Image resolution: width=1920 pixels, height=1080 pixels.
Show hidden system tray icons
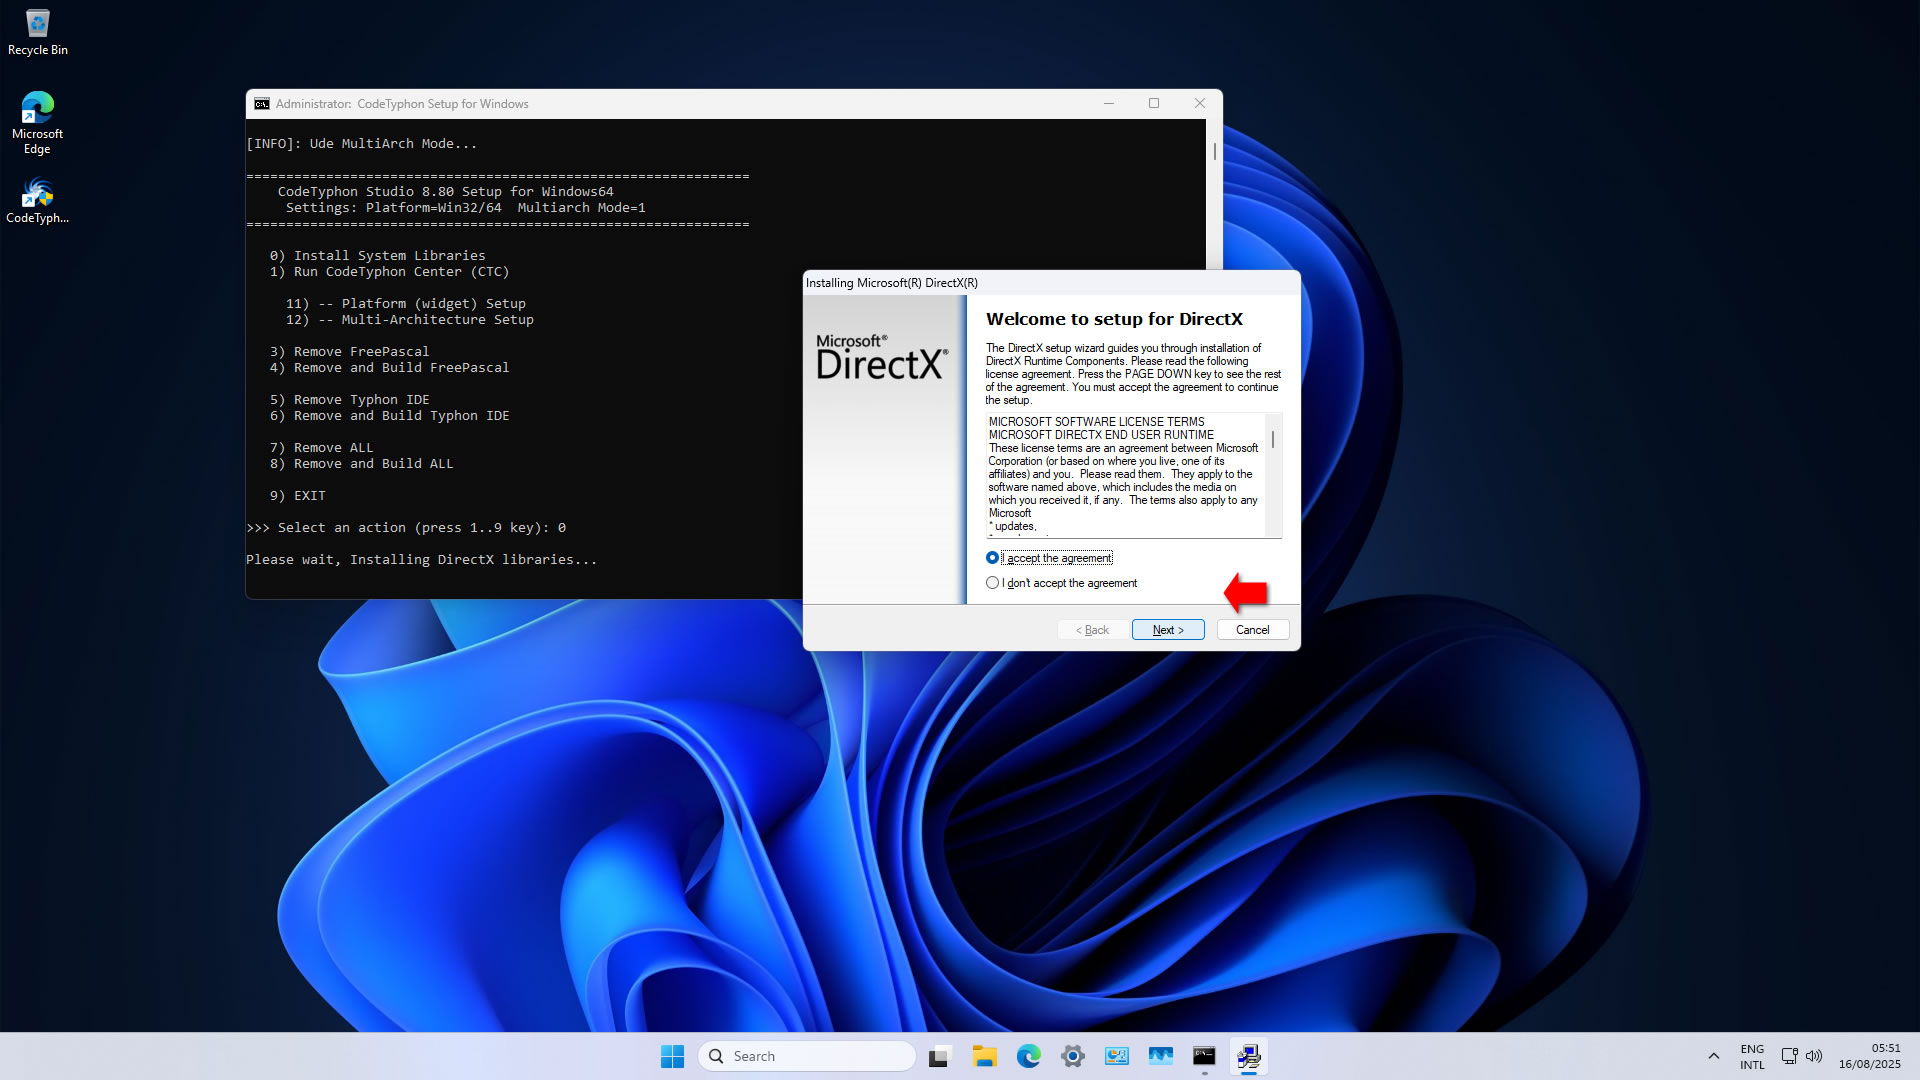click(x=1713, y=1056)
